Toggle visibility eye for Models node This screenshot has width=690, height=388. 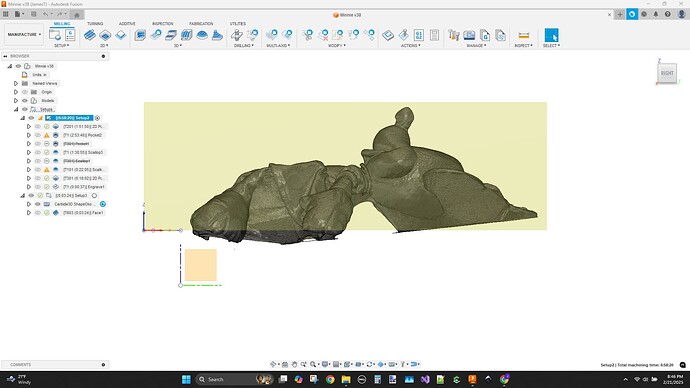pyautogui.click(x=25, y=101)
